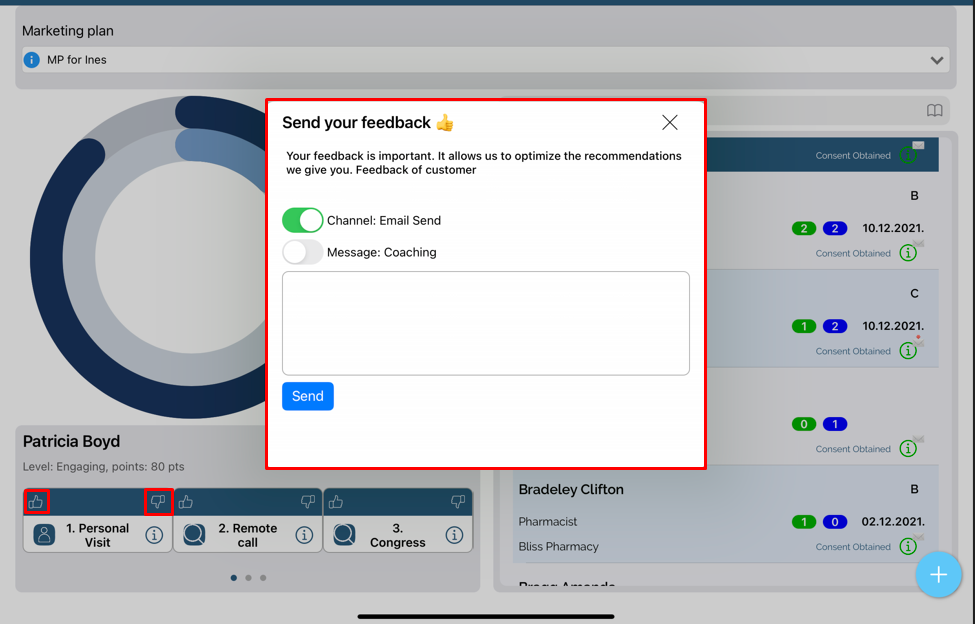The width and height of the screenshot is (975, 624).
Task: Click the dropdown chevron for MP for Ines
Action: click(x=937, y=60)
